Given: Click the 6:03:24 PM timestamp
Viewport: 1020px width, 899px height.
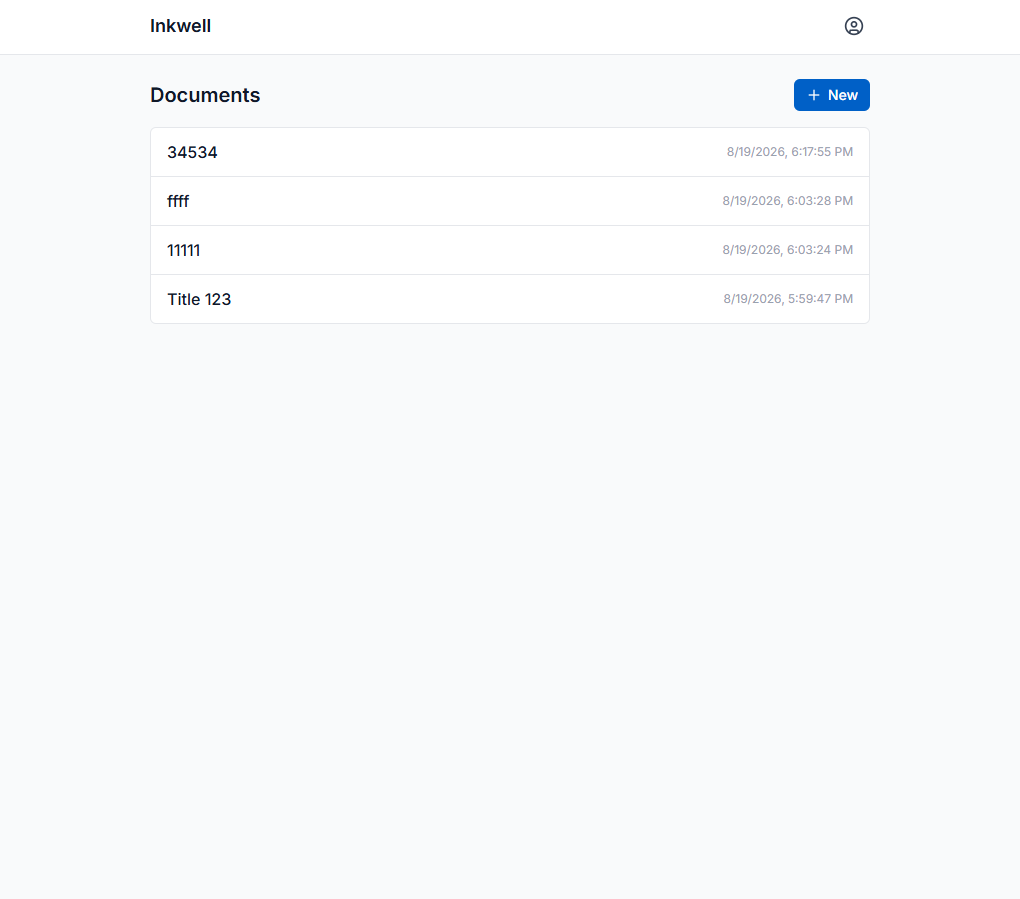Looking at the screenshot, I should 787,250.
